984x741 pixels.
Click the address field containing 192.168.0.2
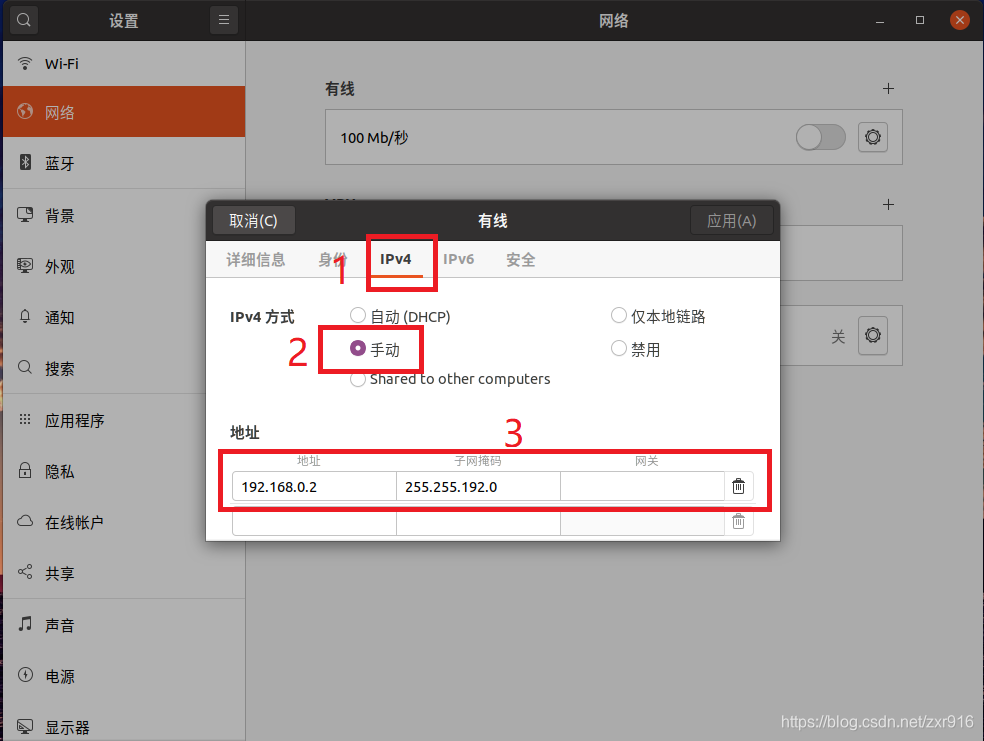314,486
